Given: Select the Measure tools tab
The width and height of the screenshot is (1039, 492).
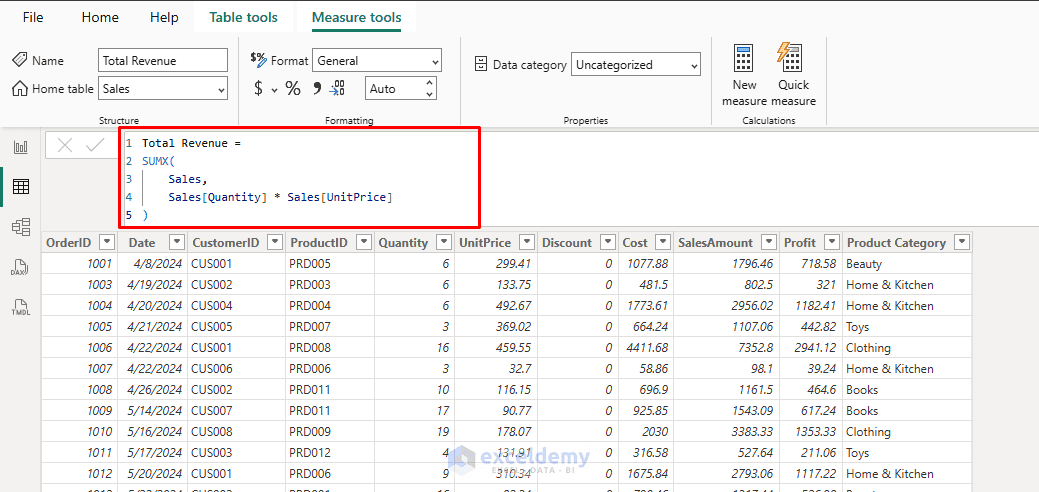Looking at the screenshot, I should (356, 17).
